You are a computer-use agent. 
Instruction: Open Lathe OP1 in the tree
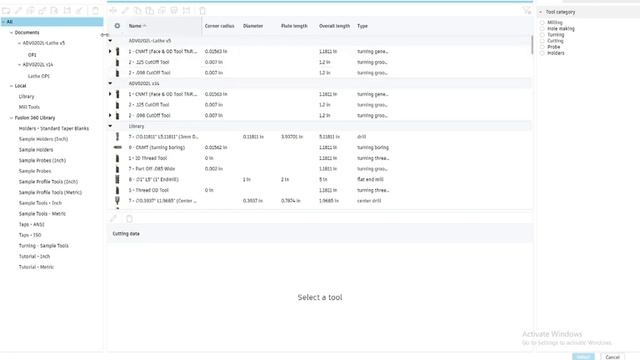pos(39,76)
